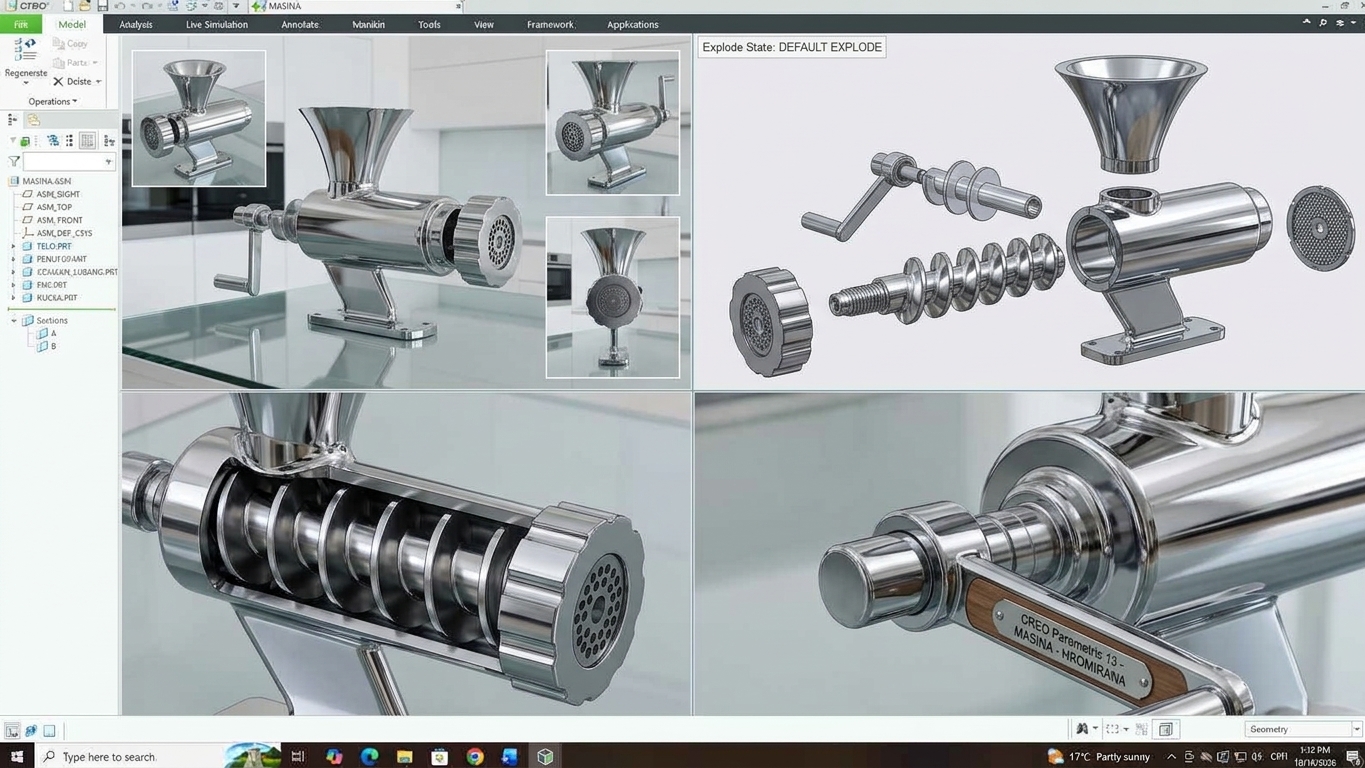Click the Delete X icon in ribbon
This screenshot has height=768, width=1365.
click(x=58, y=81)
